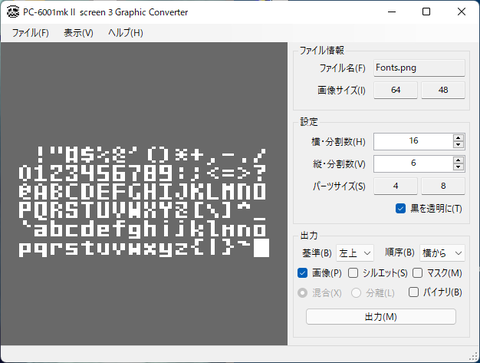Open the 表示(V) menu
The image size is (480, 363).
tap(78, 33)
